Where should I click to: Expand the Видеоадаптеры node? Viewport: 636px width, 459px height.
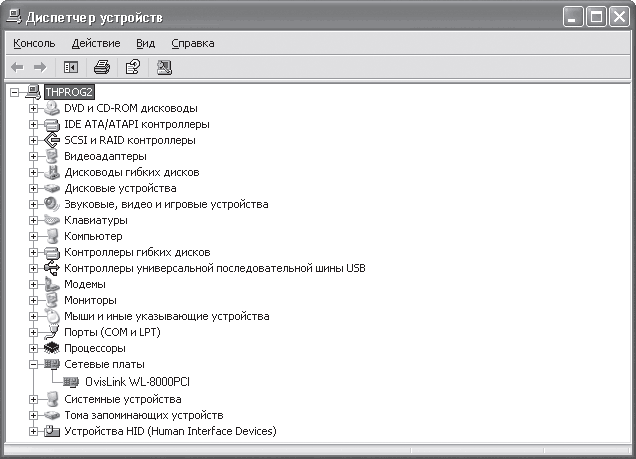[x=33, y=156]
